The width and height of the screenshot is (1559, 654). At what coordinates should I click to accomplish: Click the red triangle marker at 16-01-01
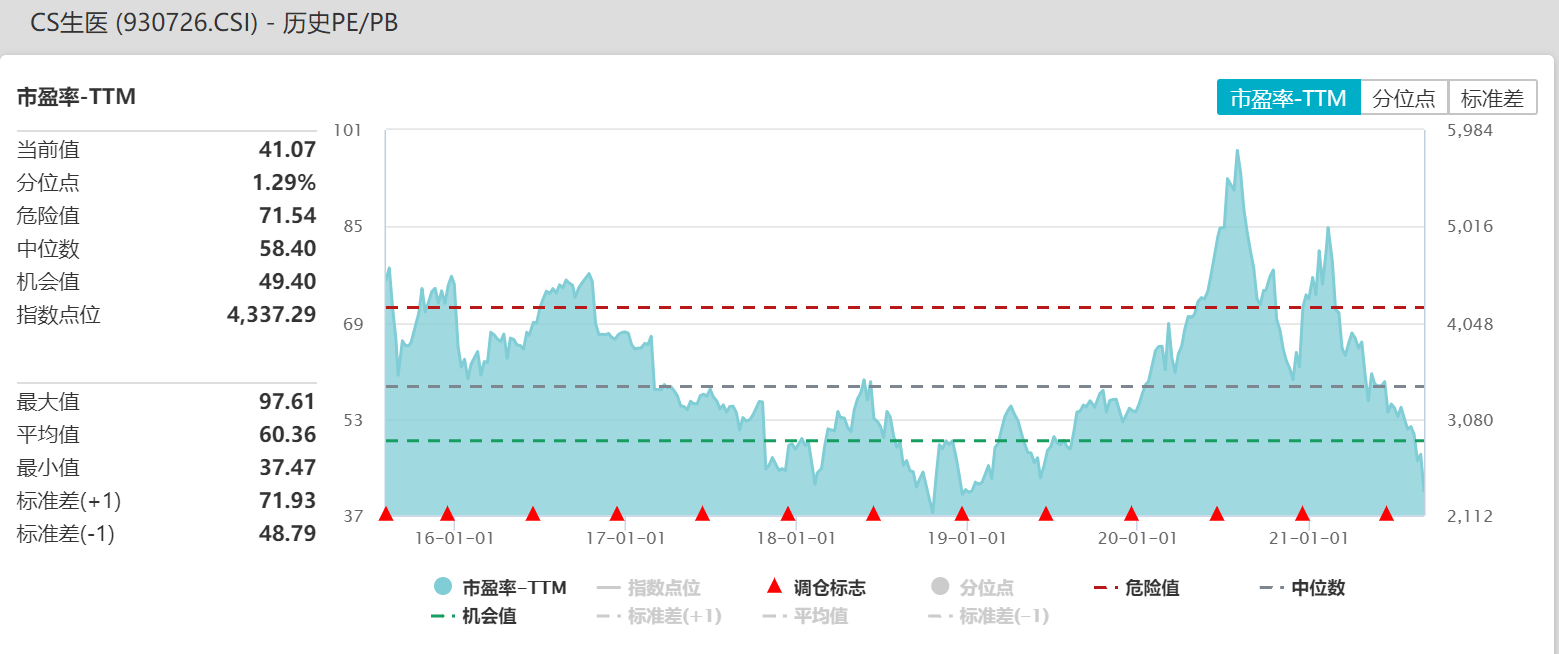point(448,513)
